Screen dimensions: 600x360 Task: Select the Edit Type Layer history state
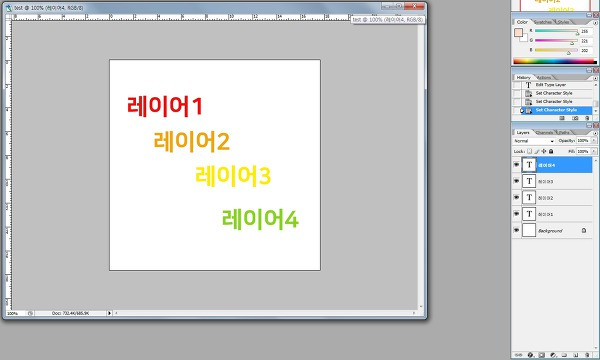click(x=557, y=85)
